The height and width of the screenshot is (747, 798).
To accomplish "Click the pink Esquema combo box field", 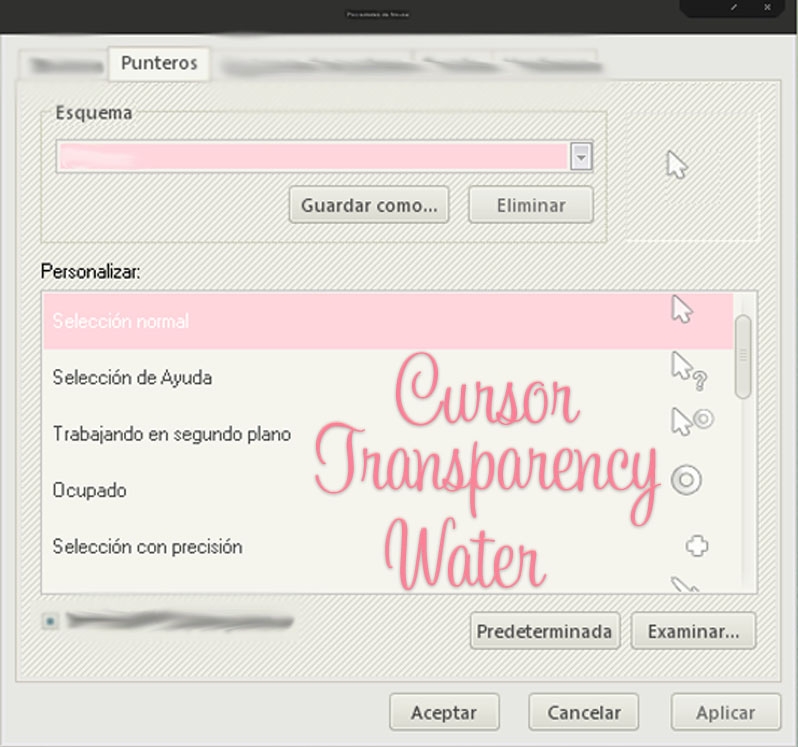I will [324, 156].
